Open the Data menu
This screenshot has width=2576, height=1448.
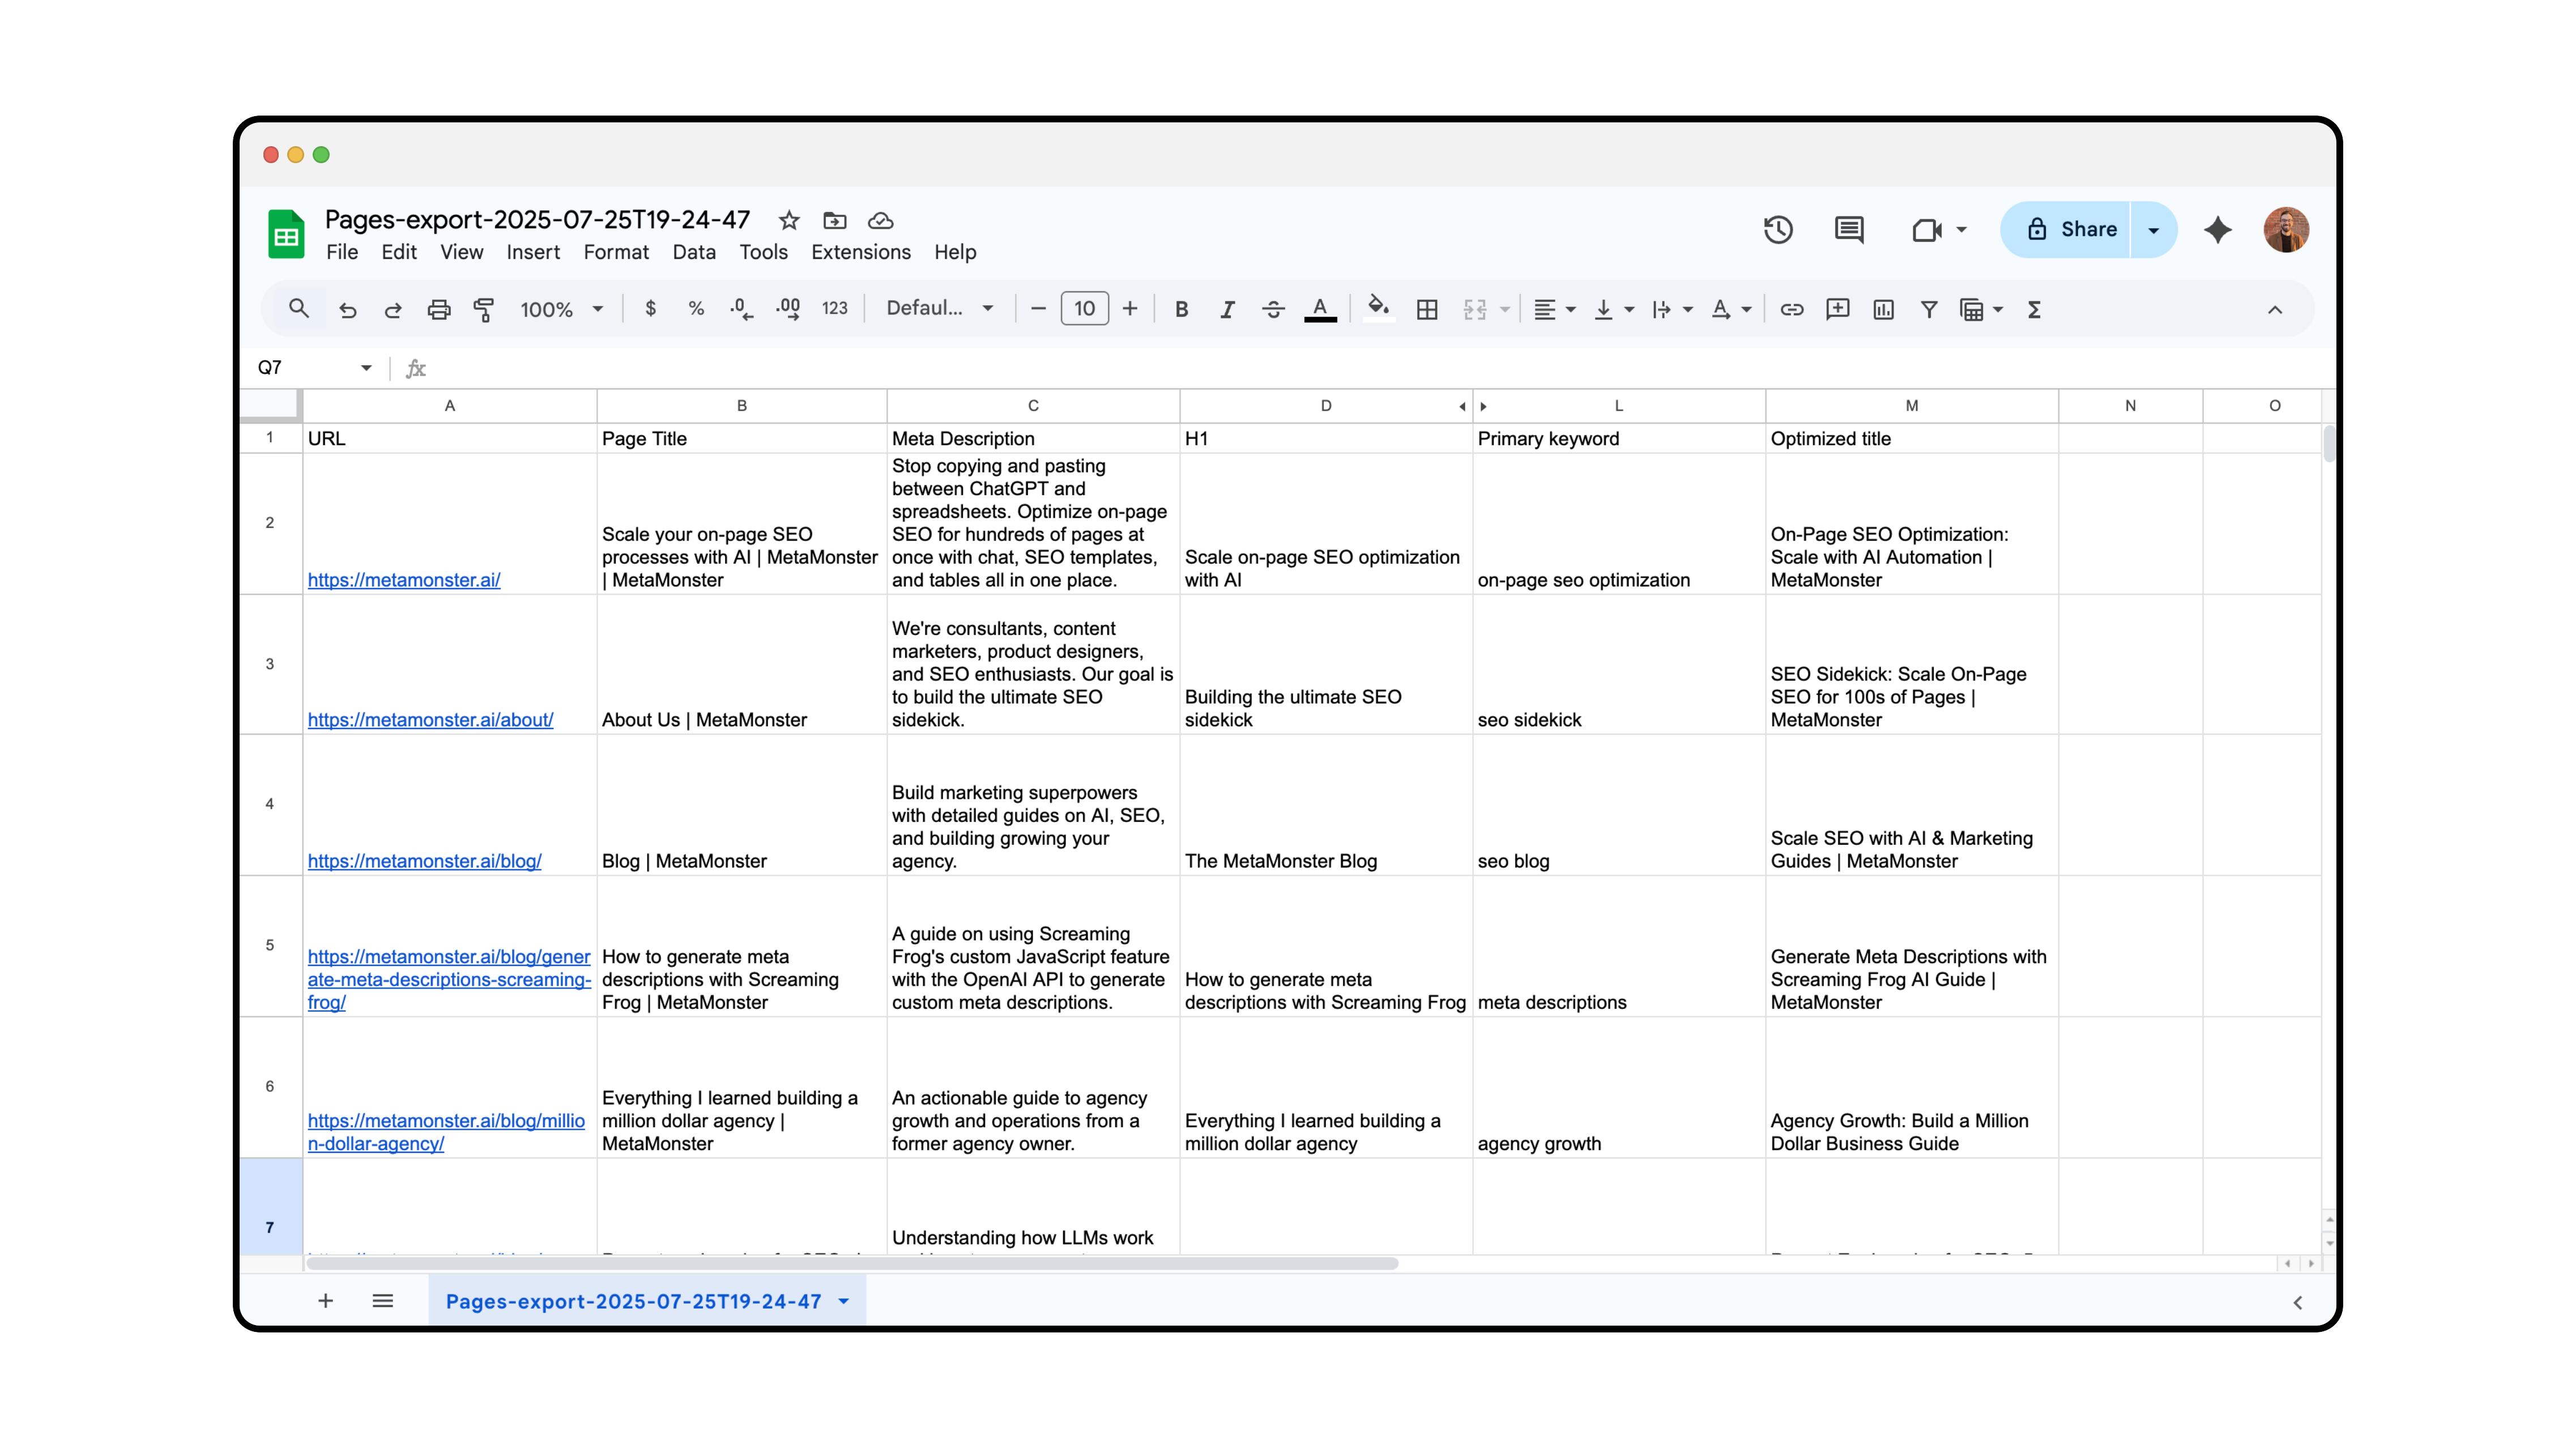click(694, 252)
